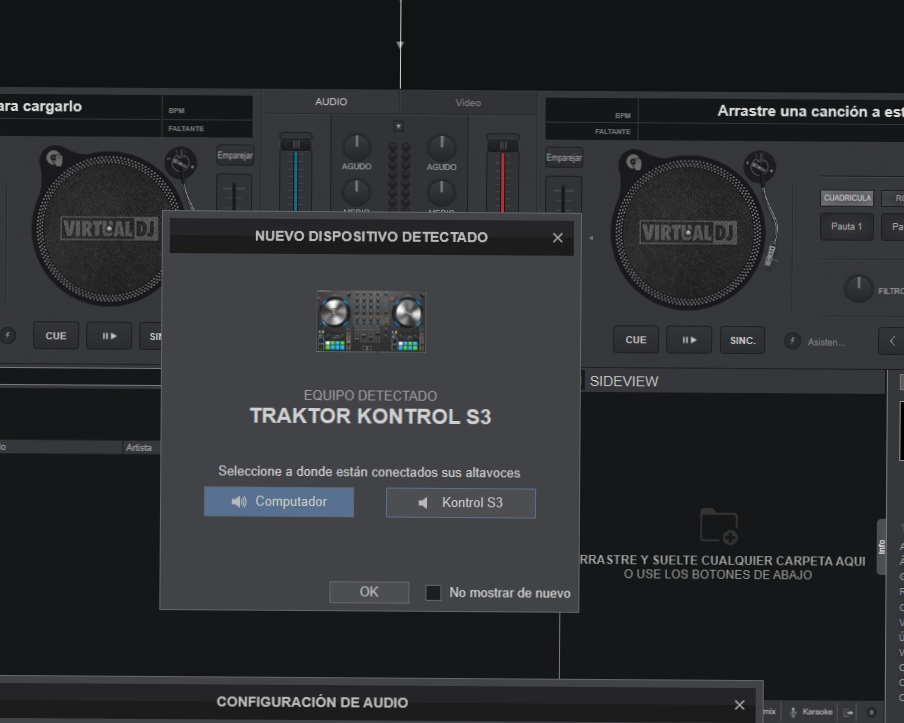Image resolution: width=904 pixels, height=723 pixels.
Task: Select Kontrol S3 as the speaker output
Action: click(461, 503)
